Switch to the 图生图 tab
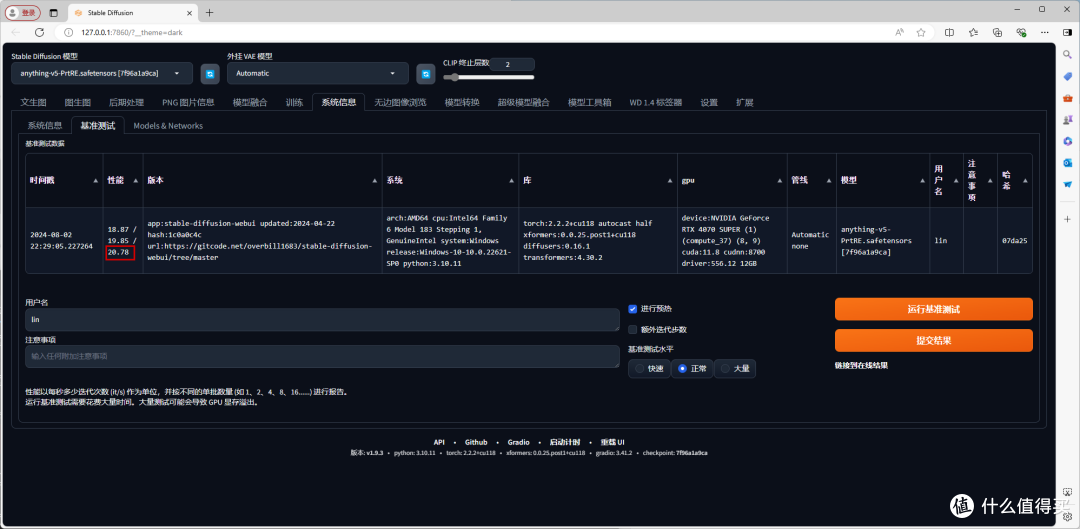This screenshot has width=1080, height=529. [78, 103]
